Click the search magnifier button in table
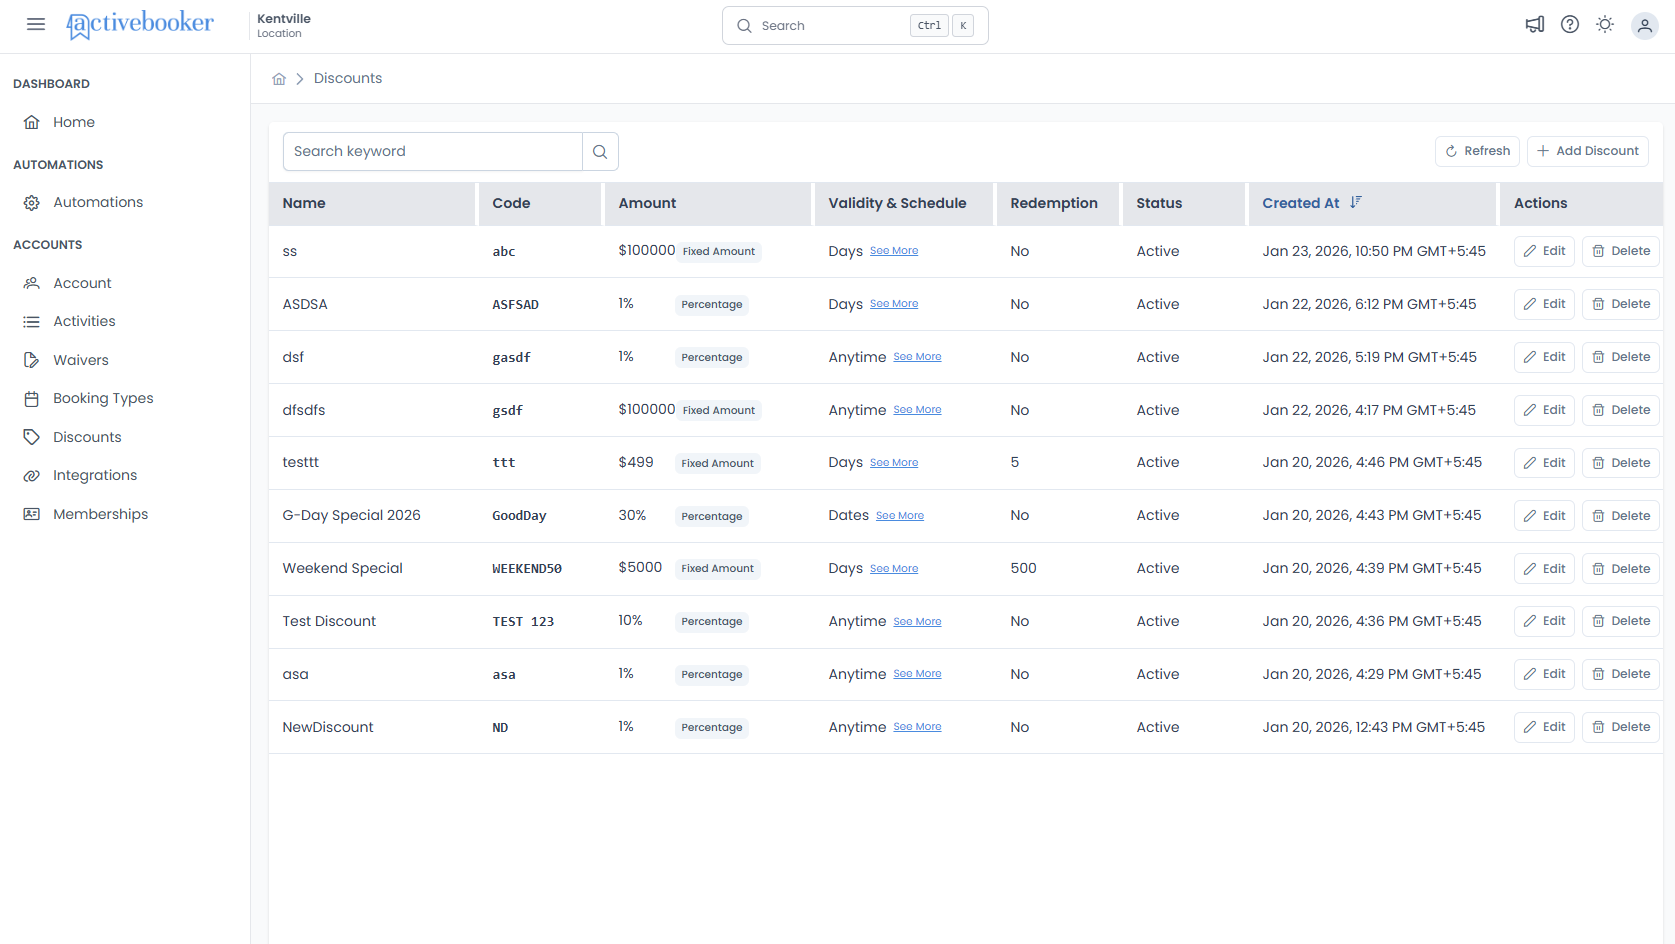Image resolution: width=1675 pixels, height=944 pixels. point(600,152)
